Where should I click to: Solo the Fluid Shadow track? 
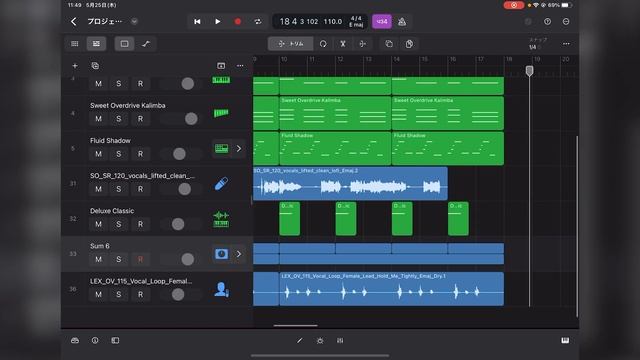tap(118, 154)
